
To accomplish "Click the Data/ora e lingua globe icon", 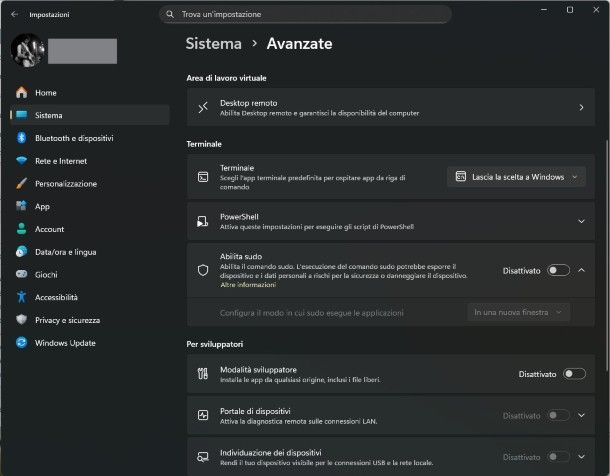I will click(22, 252).
